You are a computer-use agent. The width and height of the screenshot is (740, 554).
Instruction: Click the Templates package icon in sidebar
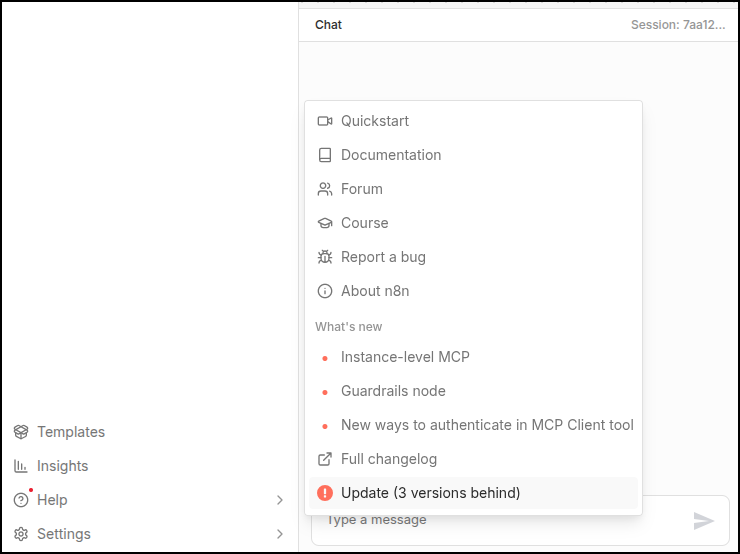tap(20, 432)
